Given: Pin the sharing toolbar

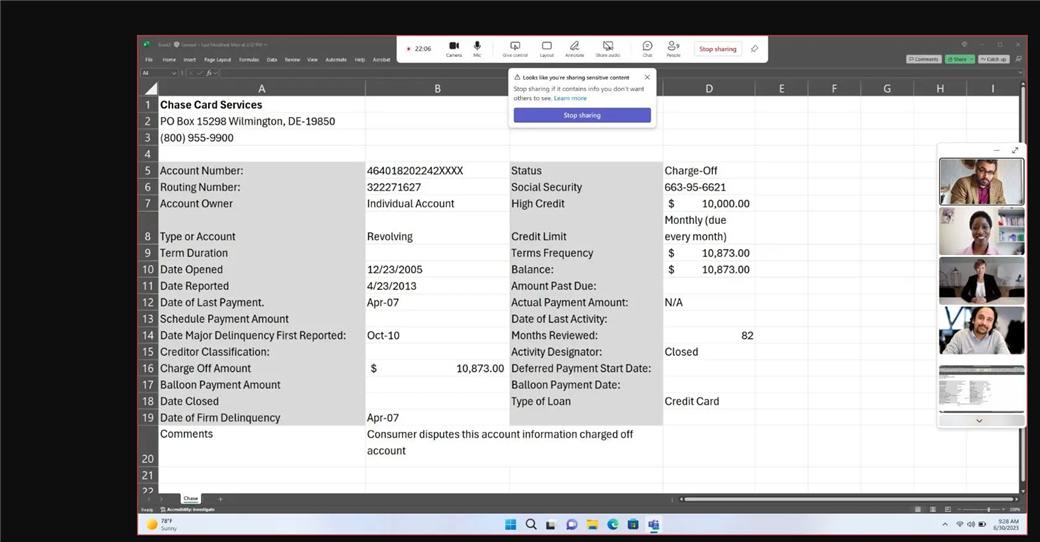Looking at the screenshot, I should click(754, 48).
